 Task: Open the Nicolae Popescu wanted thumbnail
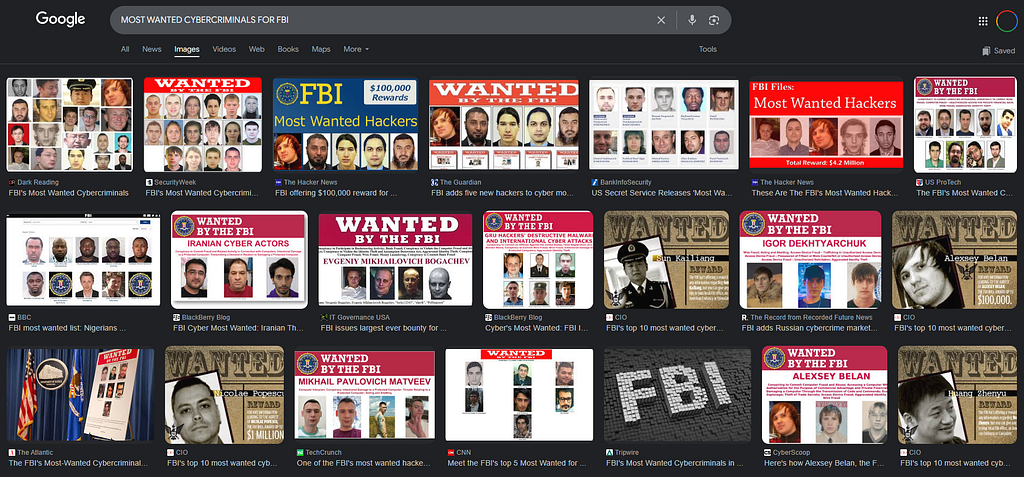(x=225, y=395)
